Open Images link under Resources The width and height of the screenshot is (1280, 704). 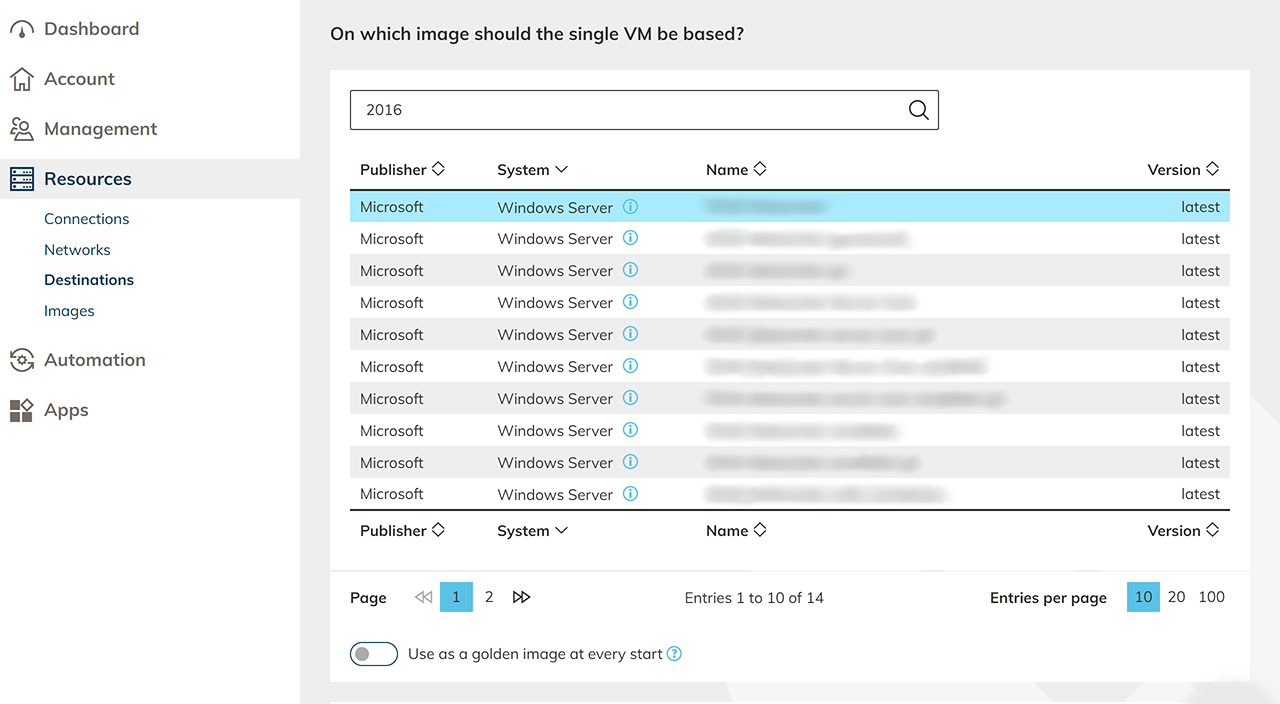pyautogui.click(x=69, y=311)
